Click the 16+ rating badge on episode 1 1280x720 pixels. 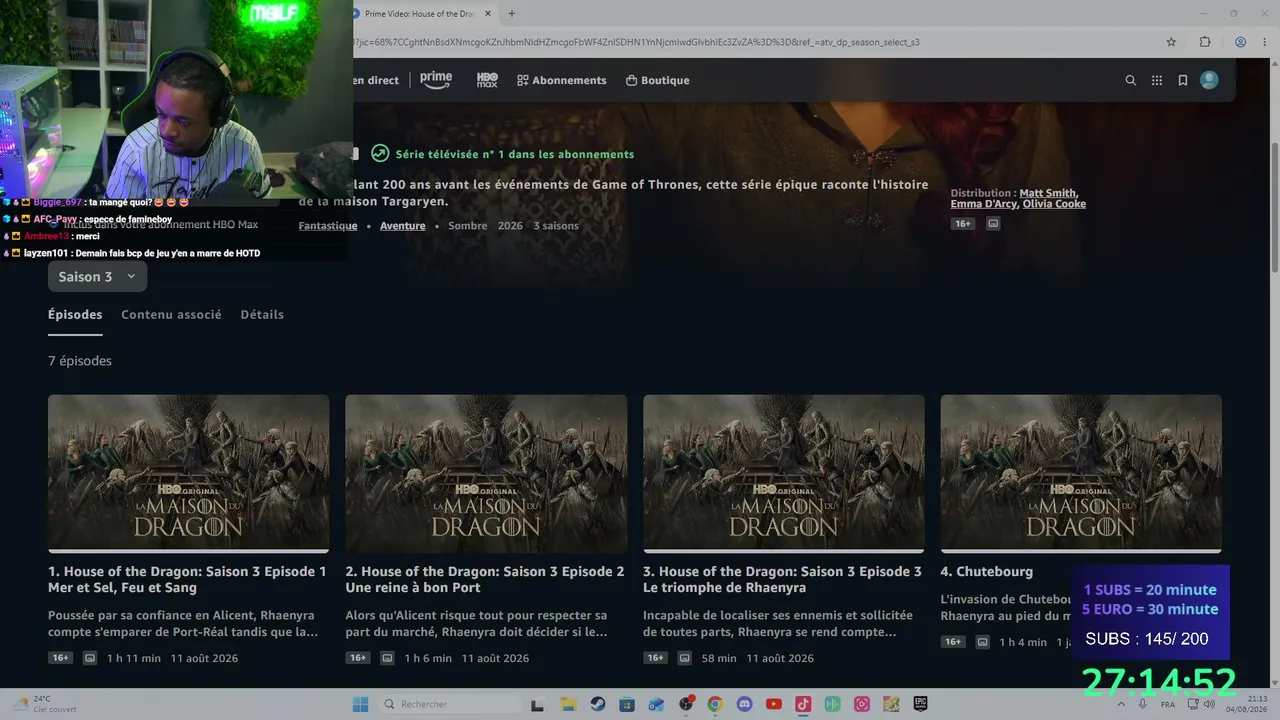point(60,658)
